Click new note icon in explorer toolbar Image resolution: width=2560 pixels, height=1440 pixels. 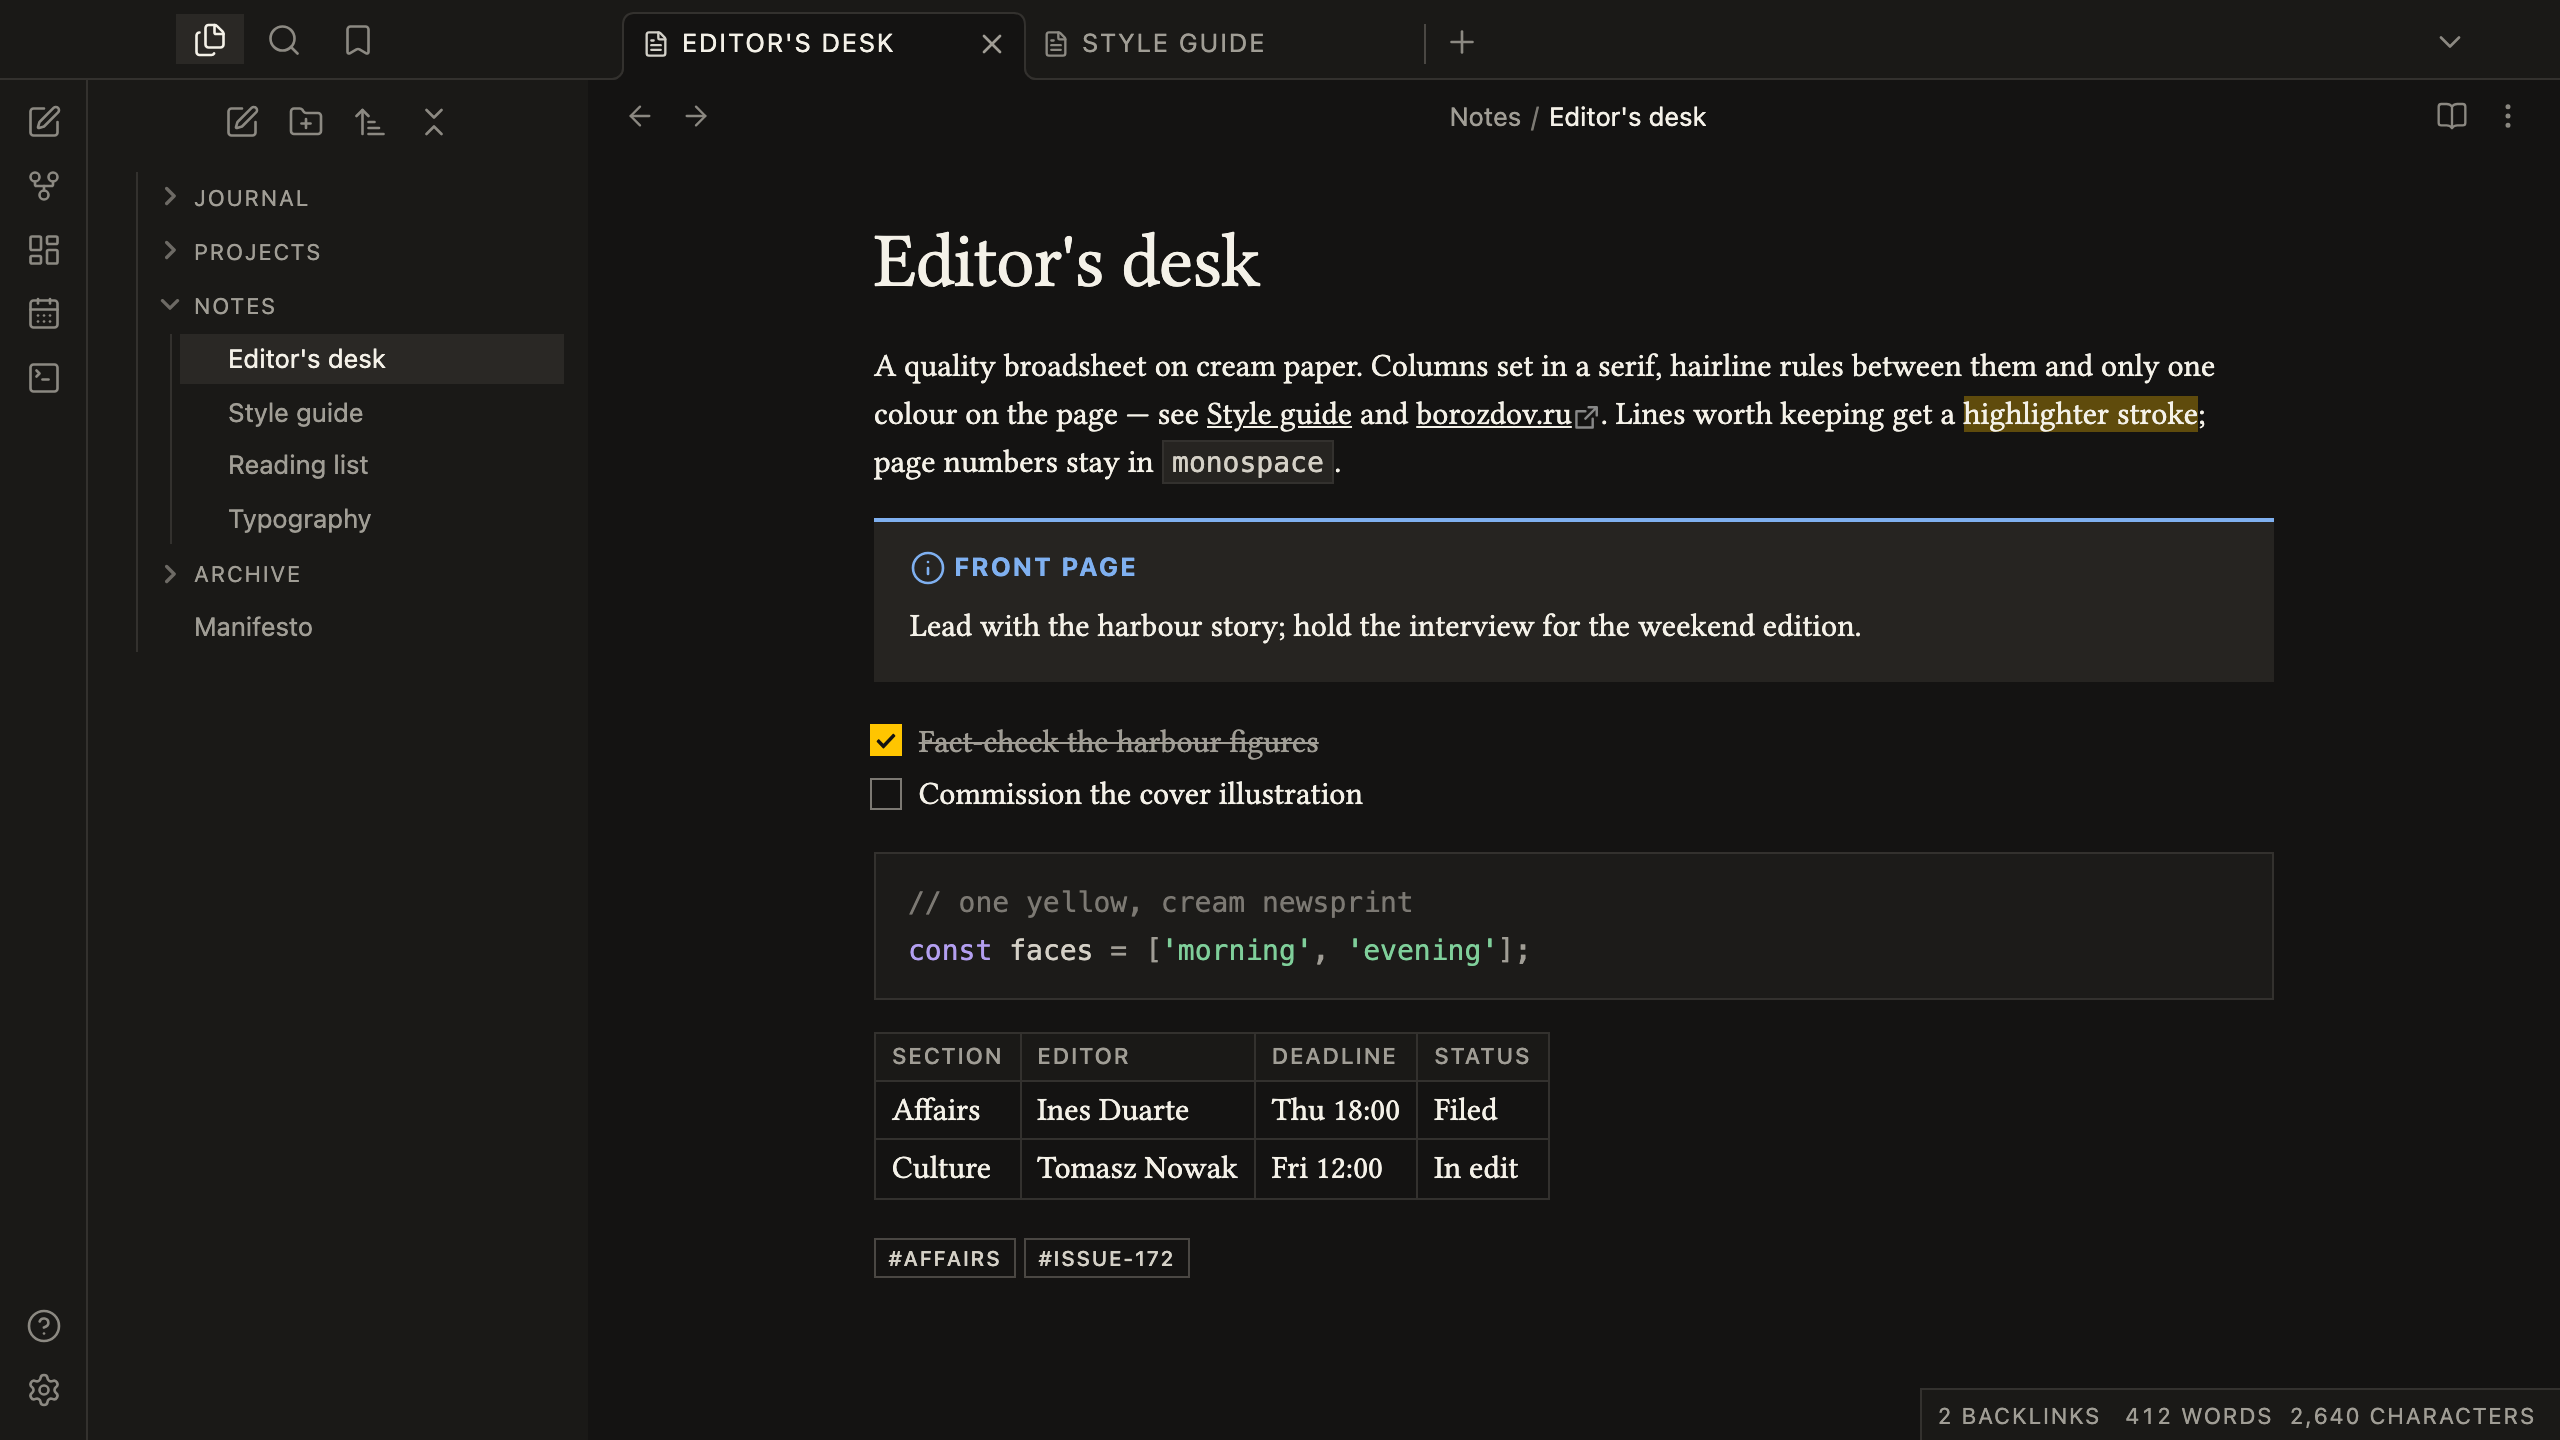tap(242, 122)
